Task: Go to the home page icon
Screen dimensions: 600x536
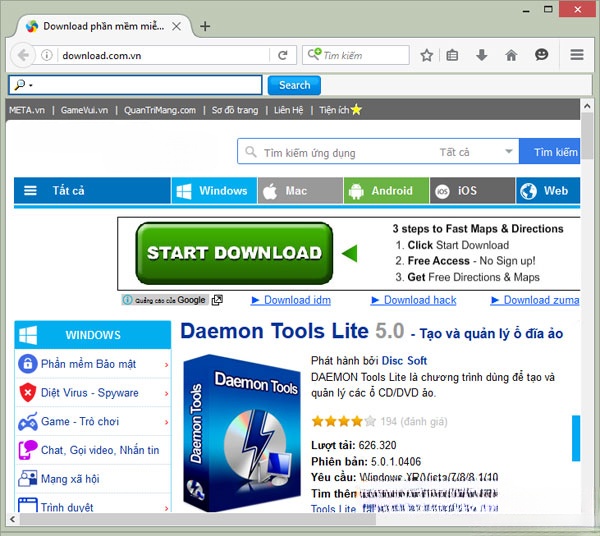Action: tap(511, 55)
